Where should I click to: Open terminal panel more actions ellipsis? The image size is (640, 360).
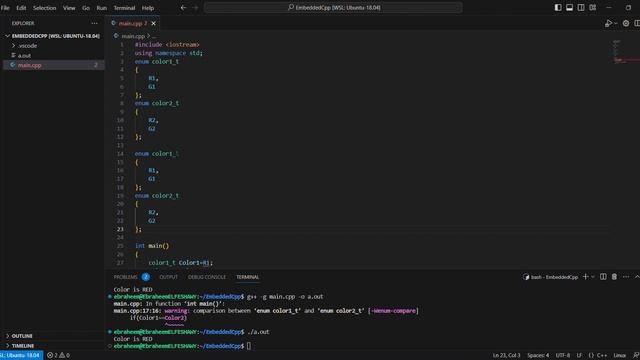tap(626, 277)
